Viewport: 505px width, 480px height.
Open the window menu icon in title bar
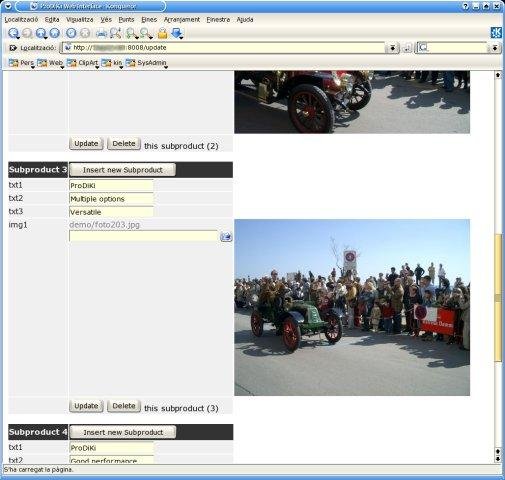7,6
